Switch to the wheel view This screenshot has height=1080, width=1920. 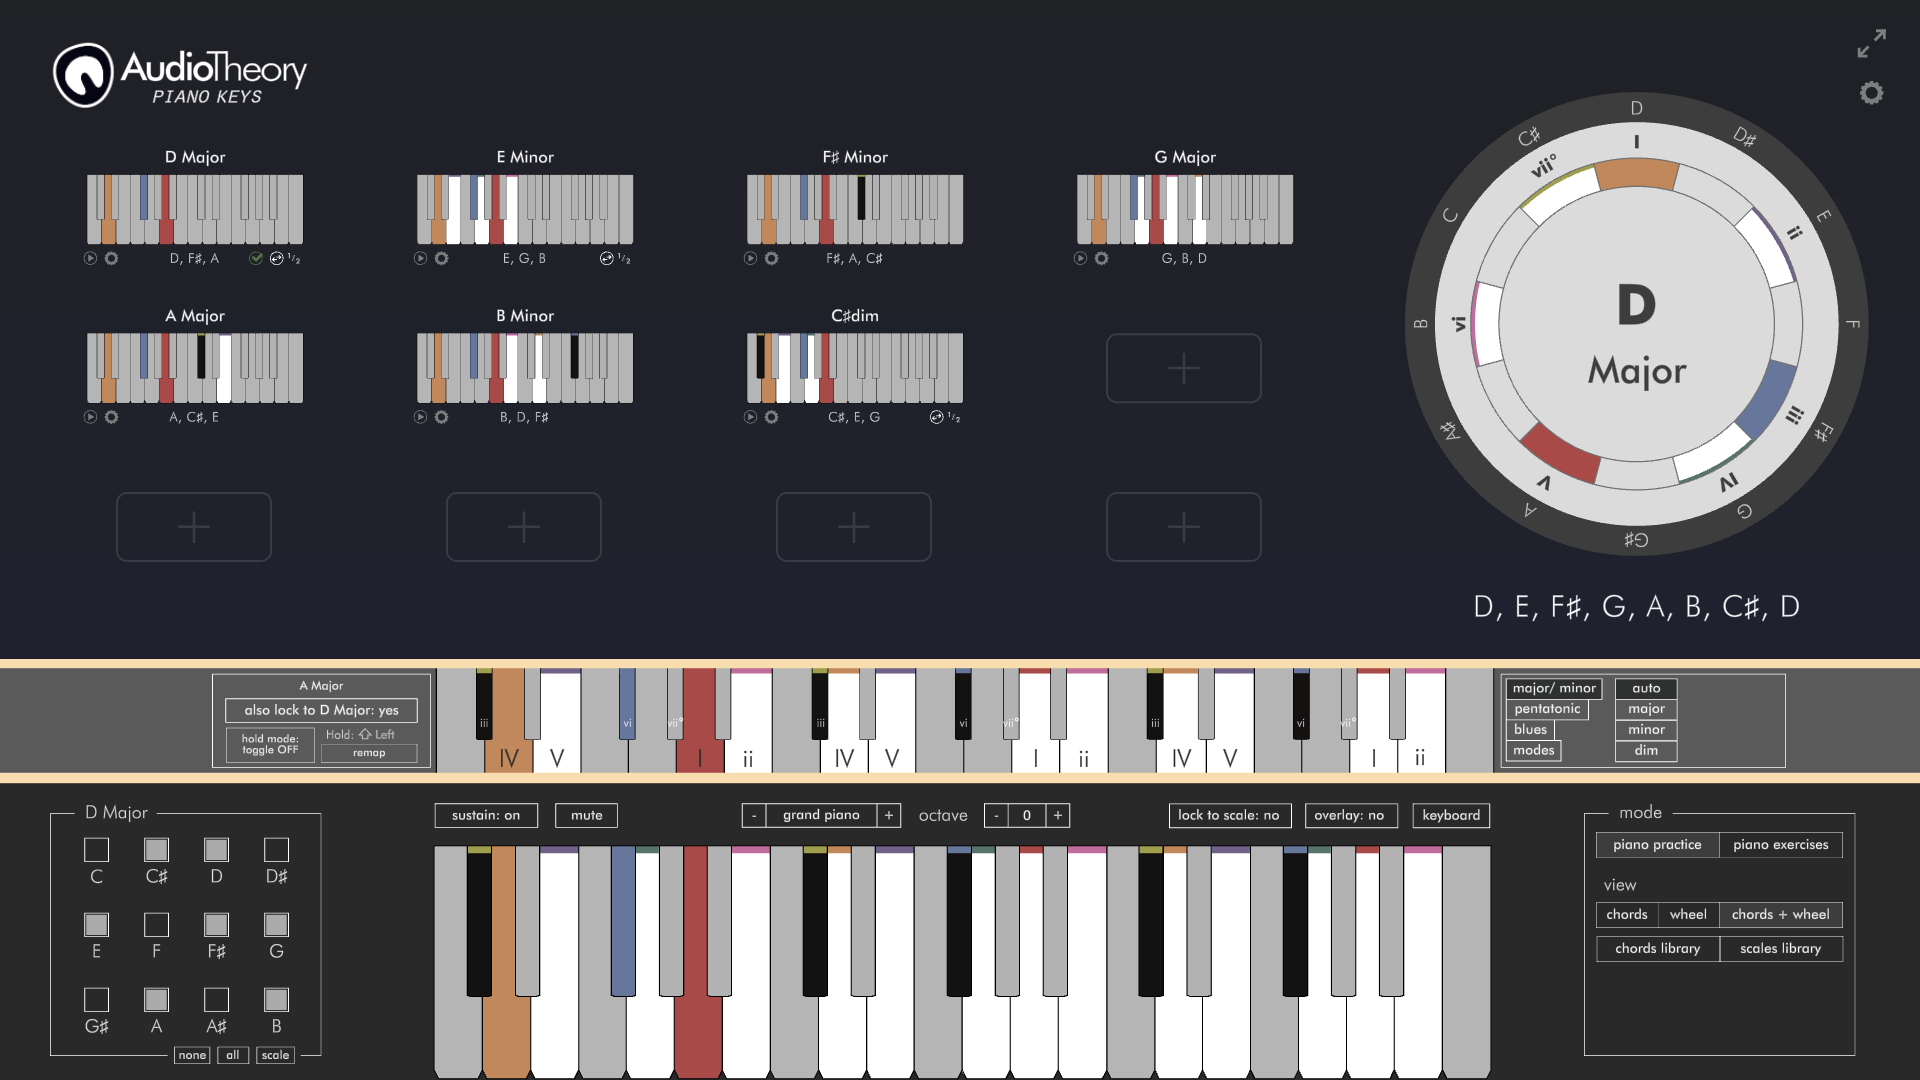pos(1688,914)
